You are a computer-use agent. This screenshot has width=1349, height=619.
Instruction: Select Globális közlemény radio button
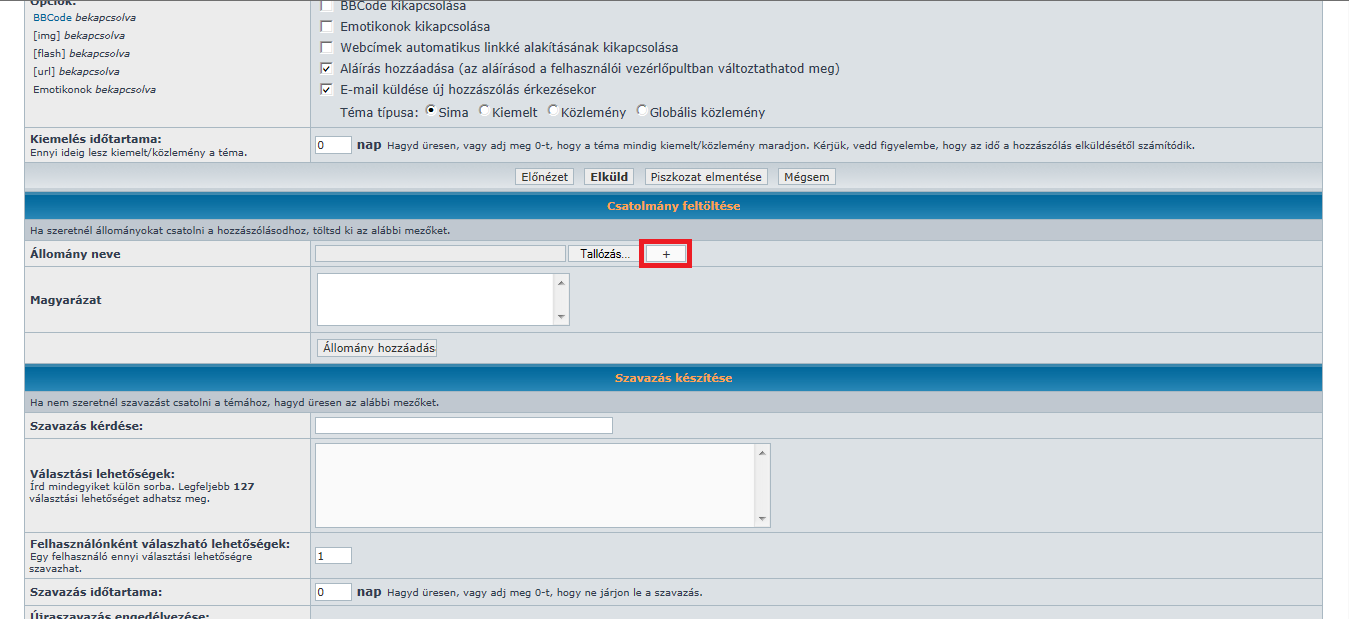pos(642,111)
